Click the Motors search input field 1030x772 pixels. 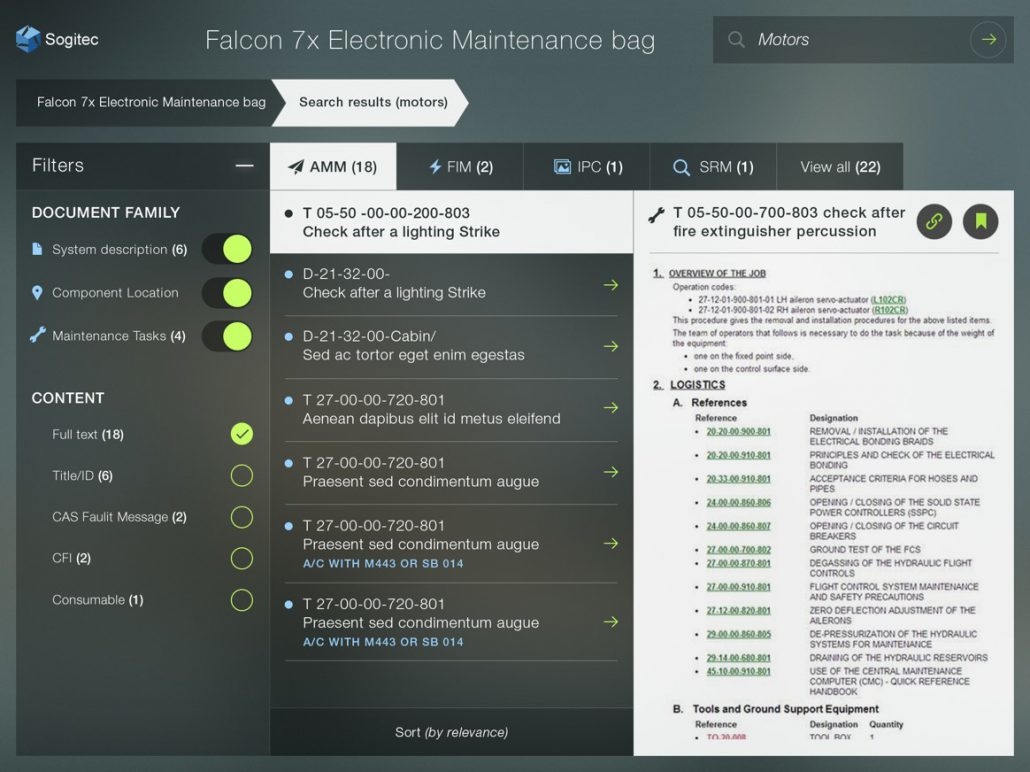[x=850, y=40]
